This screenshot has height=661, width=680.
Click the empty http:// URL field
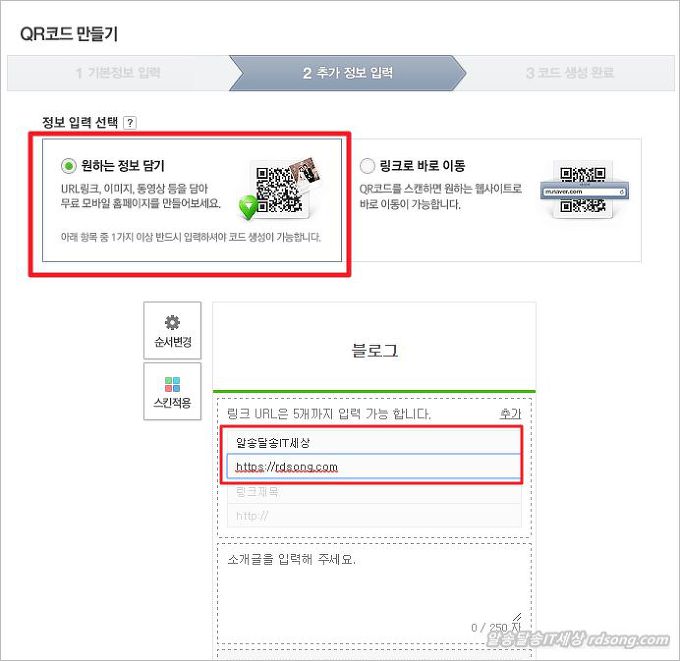(x=374, y=515)
